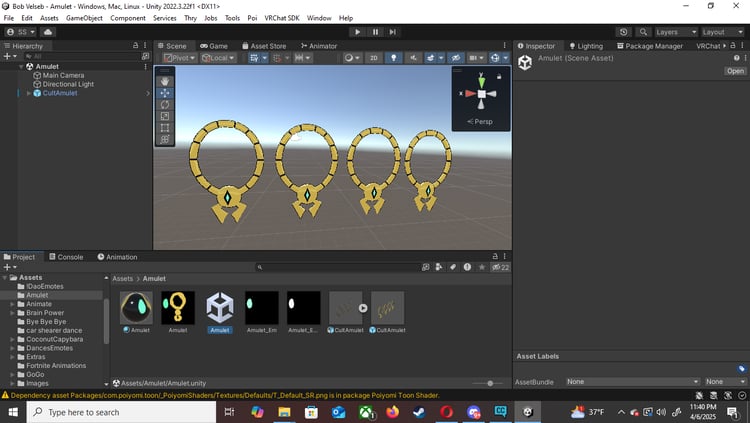
Task: Toggle the Hierarchy panel lock
Action: [135, 45]
